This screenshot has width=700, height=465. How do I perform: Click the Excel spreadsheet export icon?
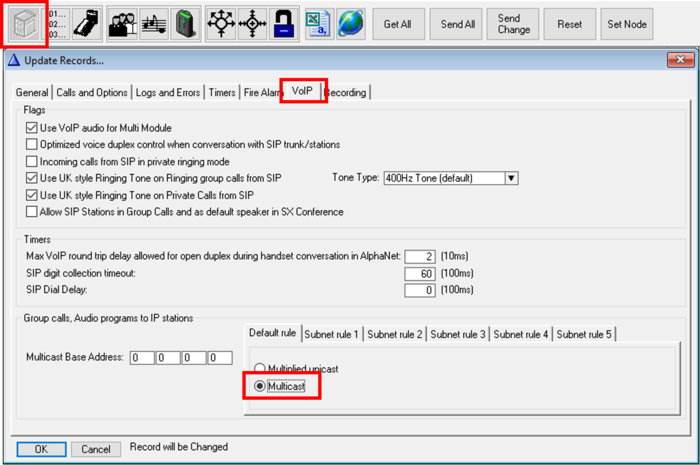point(318,24)
